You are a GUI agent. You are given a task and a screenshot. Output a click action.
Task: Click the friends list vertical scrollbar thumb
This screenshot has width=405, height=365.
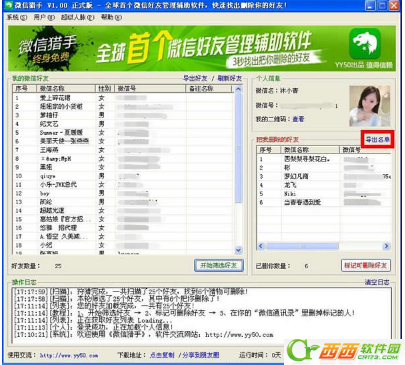point(238,147)
